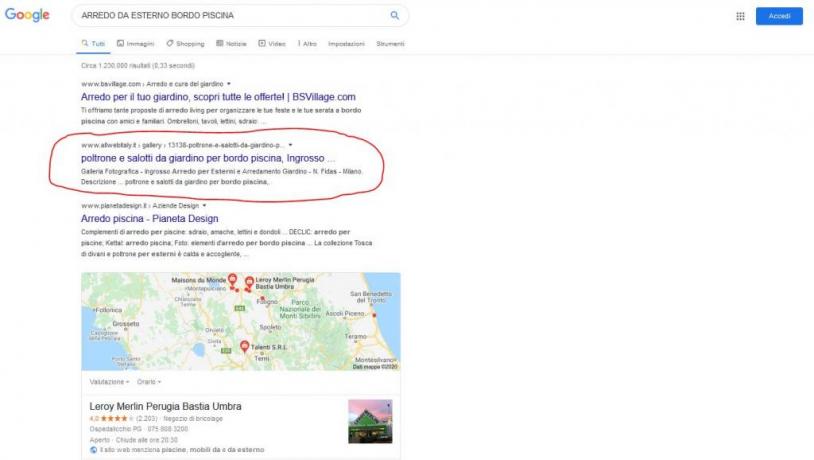Click the Video play icon
The image size is (814, 460).
[x=262, y=43]
